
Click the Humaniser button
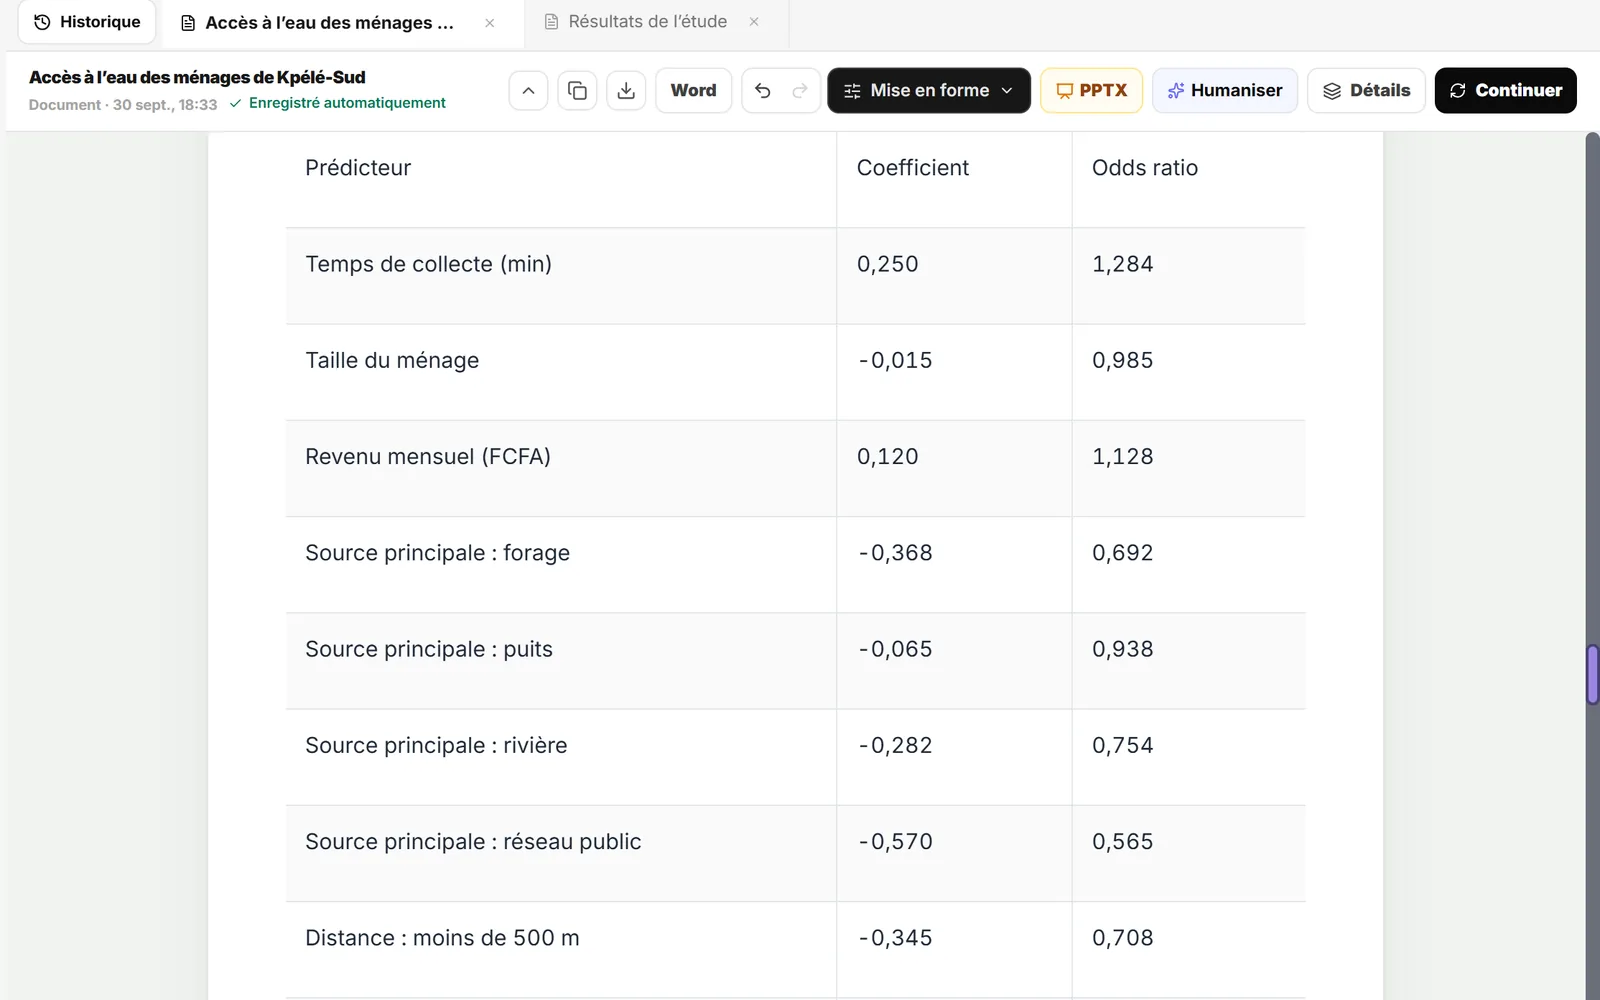tap(1225, 91)
